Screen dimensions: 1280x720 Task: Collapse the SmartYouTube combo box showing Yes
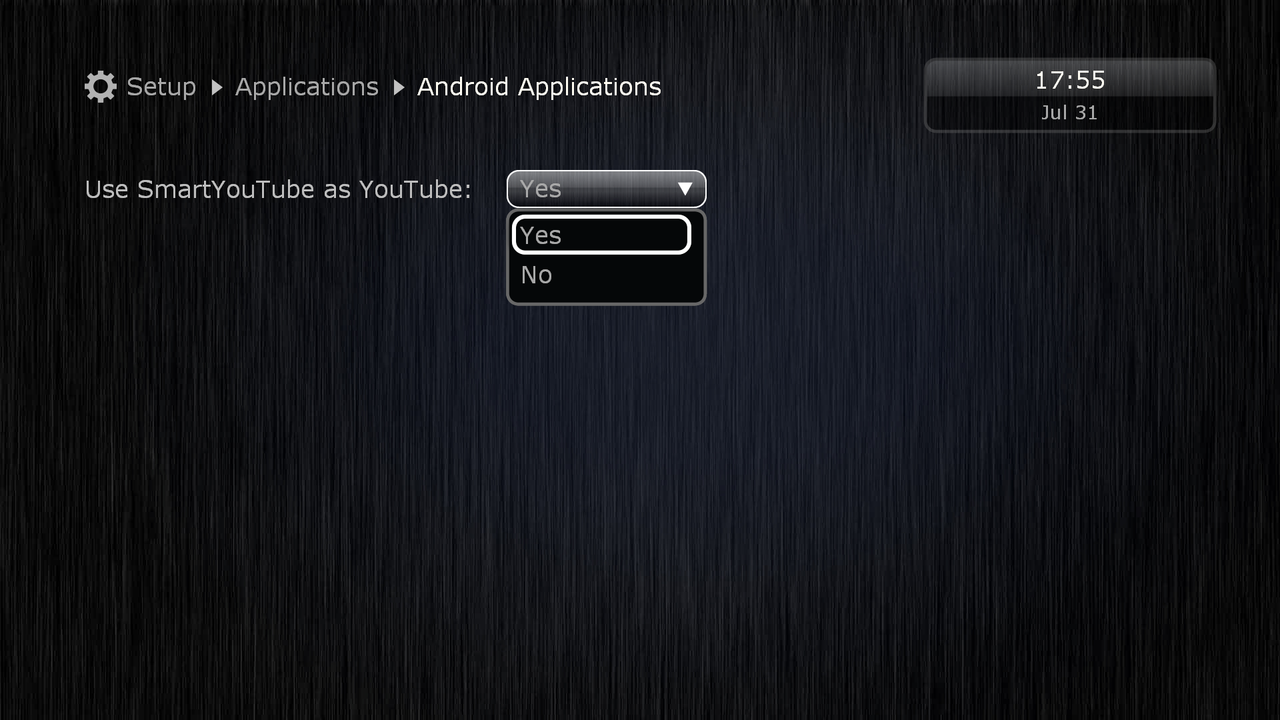606,189
